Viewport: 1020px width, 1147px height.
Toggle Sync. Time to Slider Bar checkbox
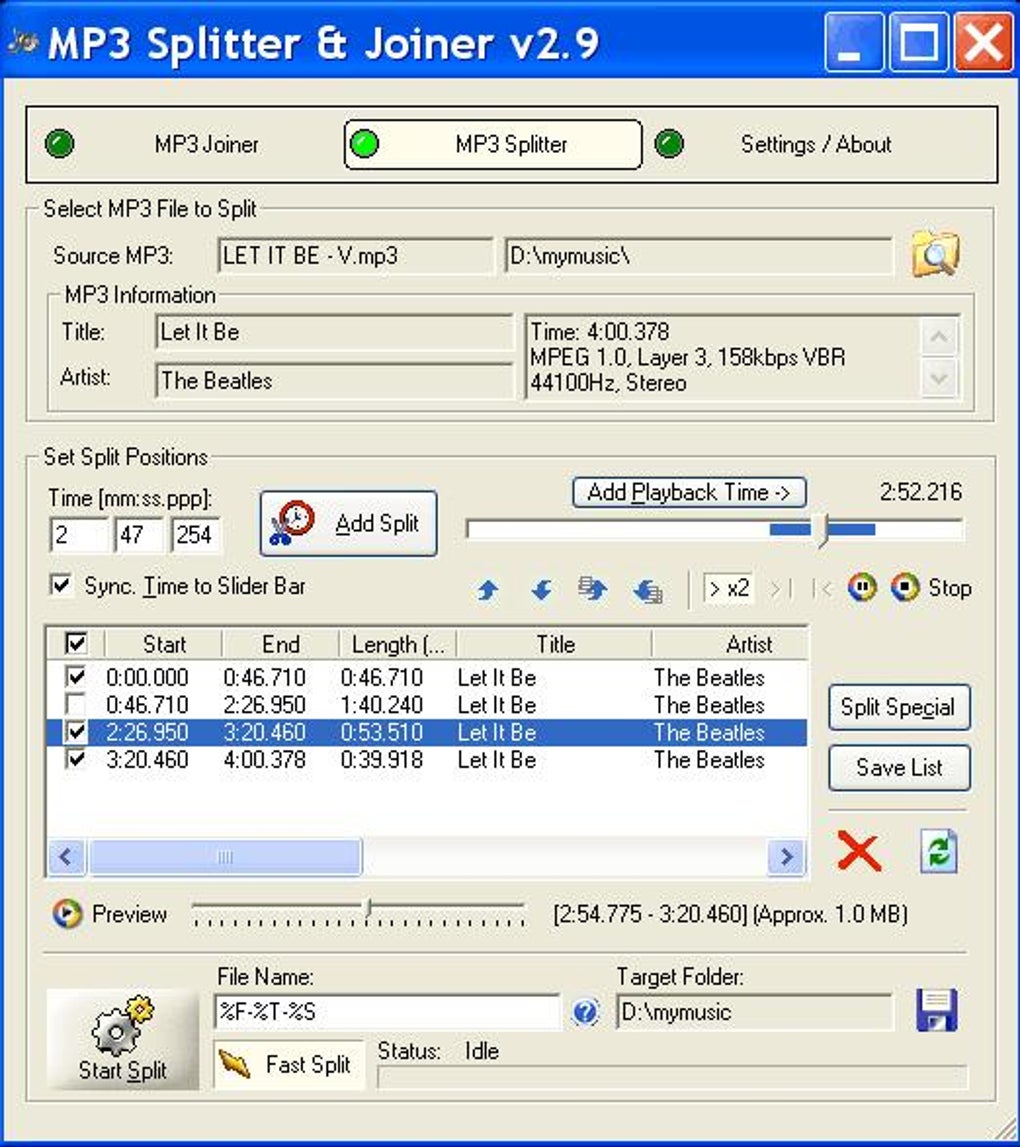coord(61,585)
